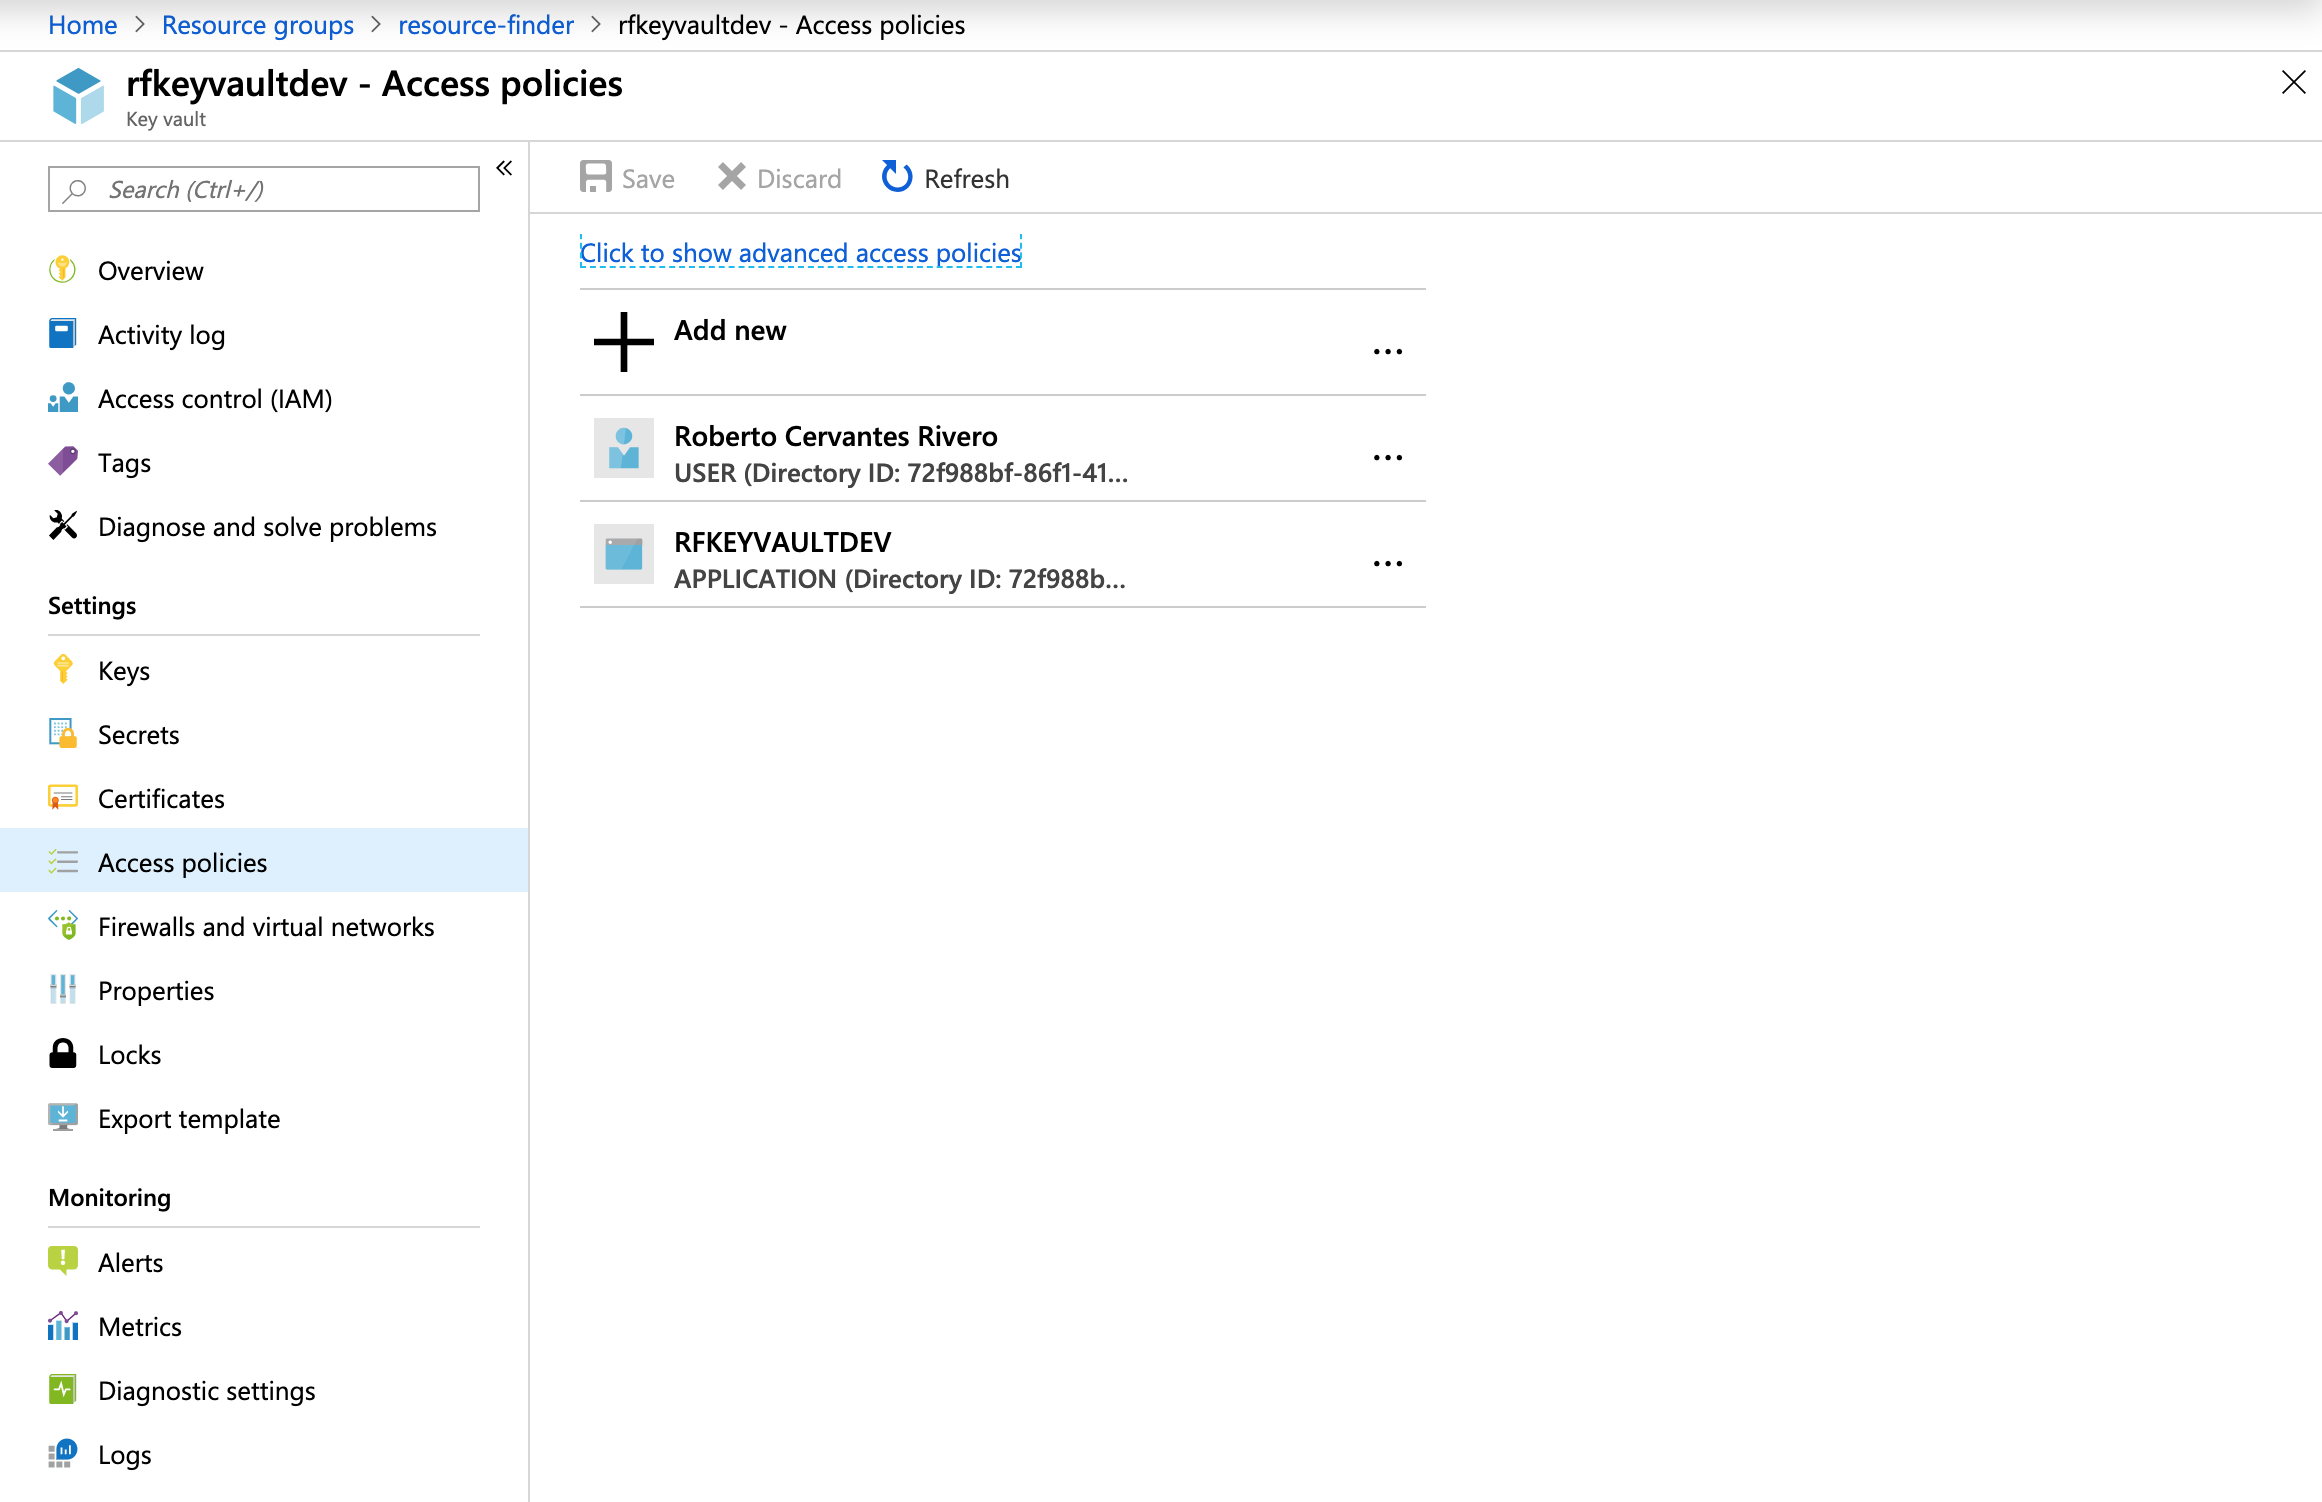Click the Certificates icon in sidebar
This screenshot has width=2322, height=1502.
pyautogui.click(x=64, y=798)
